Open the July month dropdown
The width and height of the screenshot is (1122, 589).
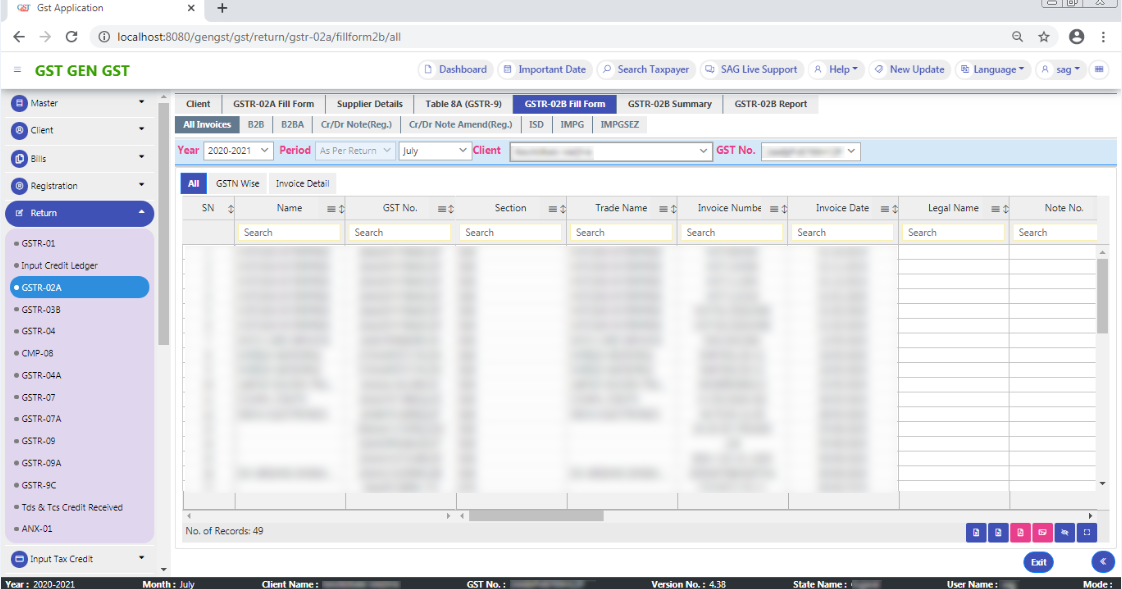coord(434,151)
